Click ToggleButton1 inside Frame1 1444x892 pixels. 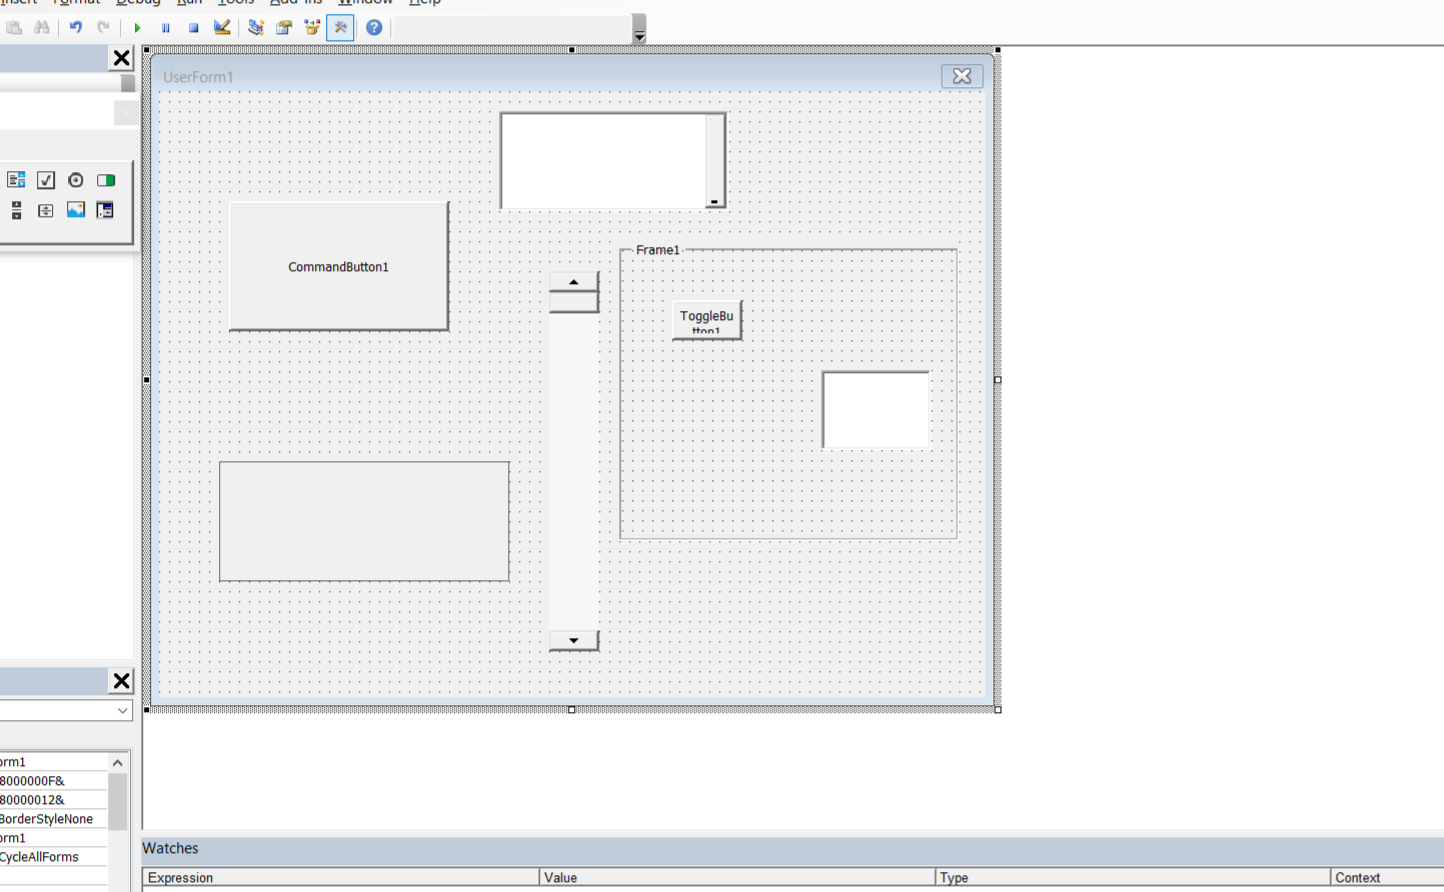707,321
